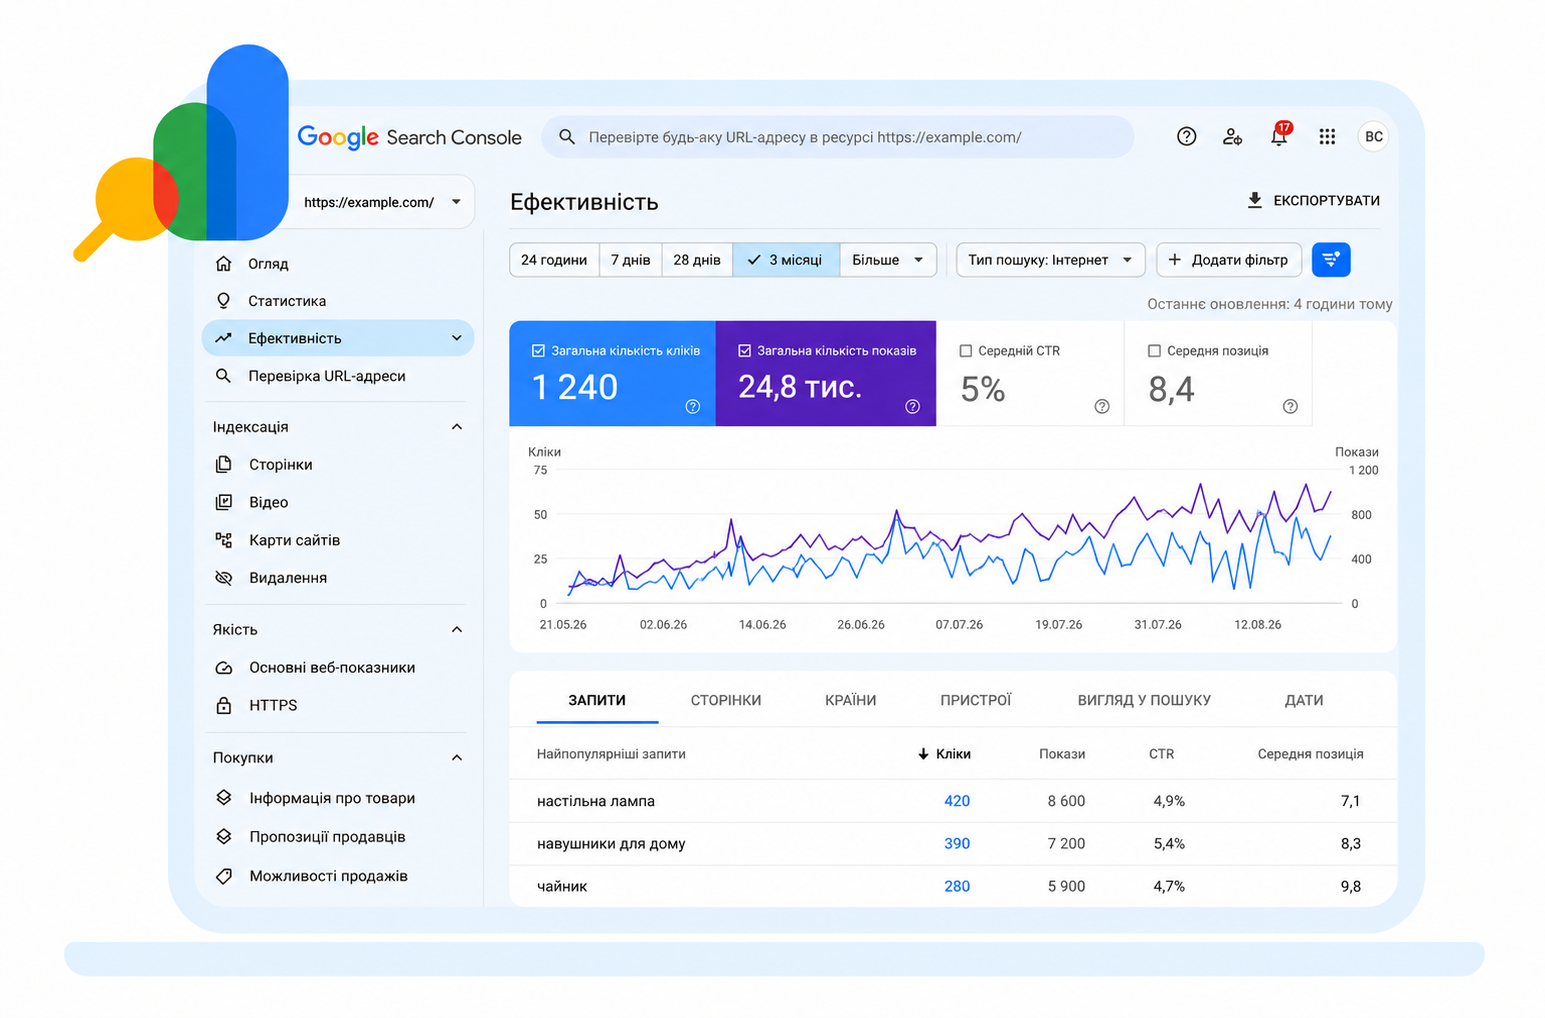Sort by the Середня позиція column header
The height and width of the screenshot is (1018, 1545).
[1310, 754]
